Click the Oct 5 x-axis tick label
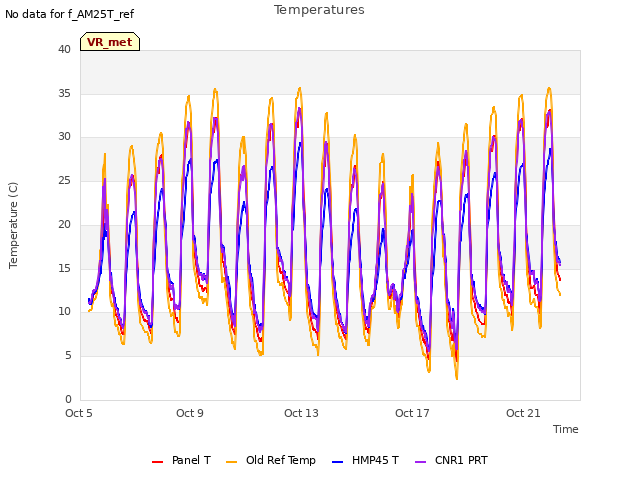The height and width of the screenshot is (480, 640). click(79, 413)
